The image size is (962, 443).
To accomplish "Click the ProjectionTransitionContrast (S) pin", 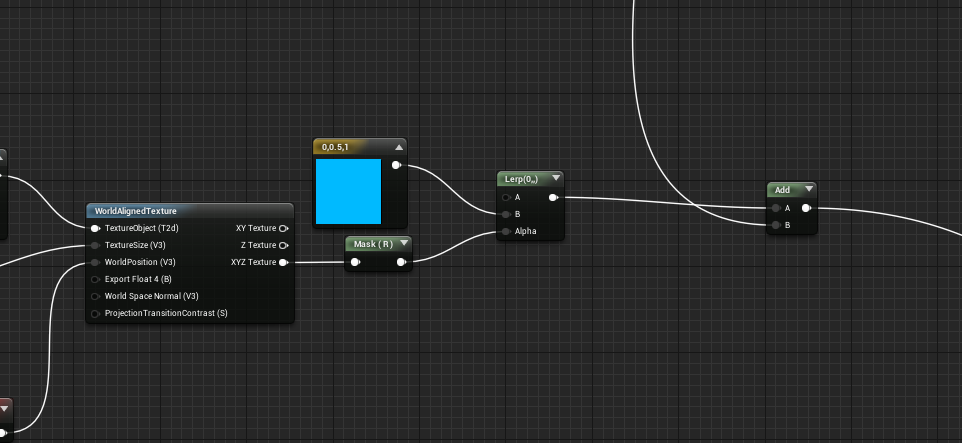I will [95, 314].
